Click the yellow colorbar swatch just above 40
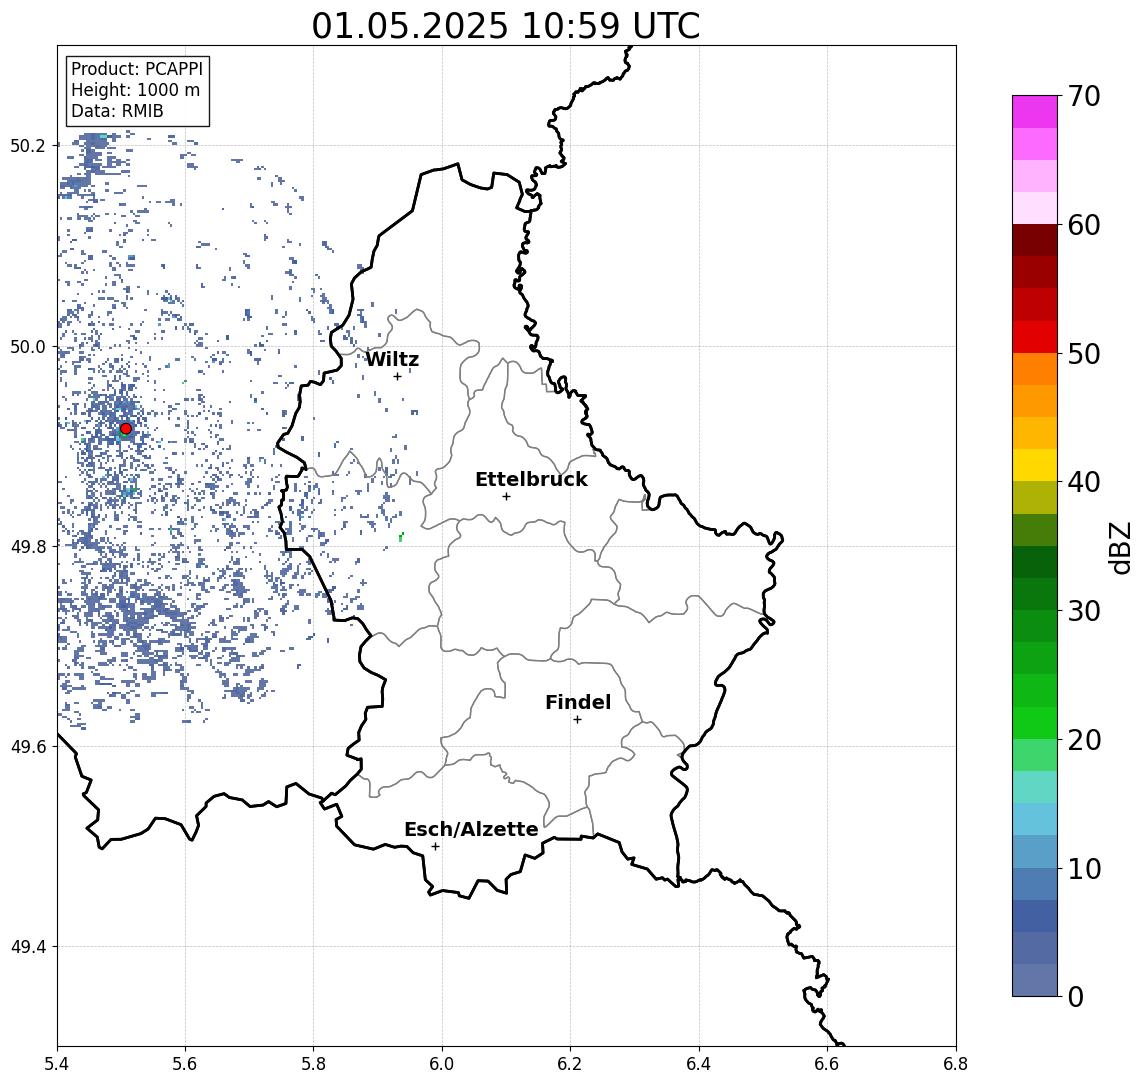The height and width of the screenshot is (1084, 1145). (1035, 465)
